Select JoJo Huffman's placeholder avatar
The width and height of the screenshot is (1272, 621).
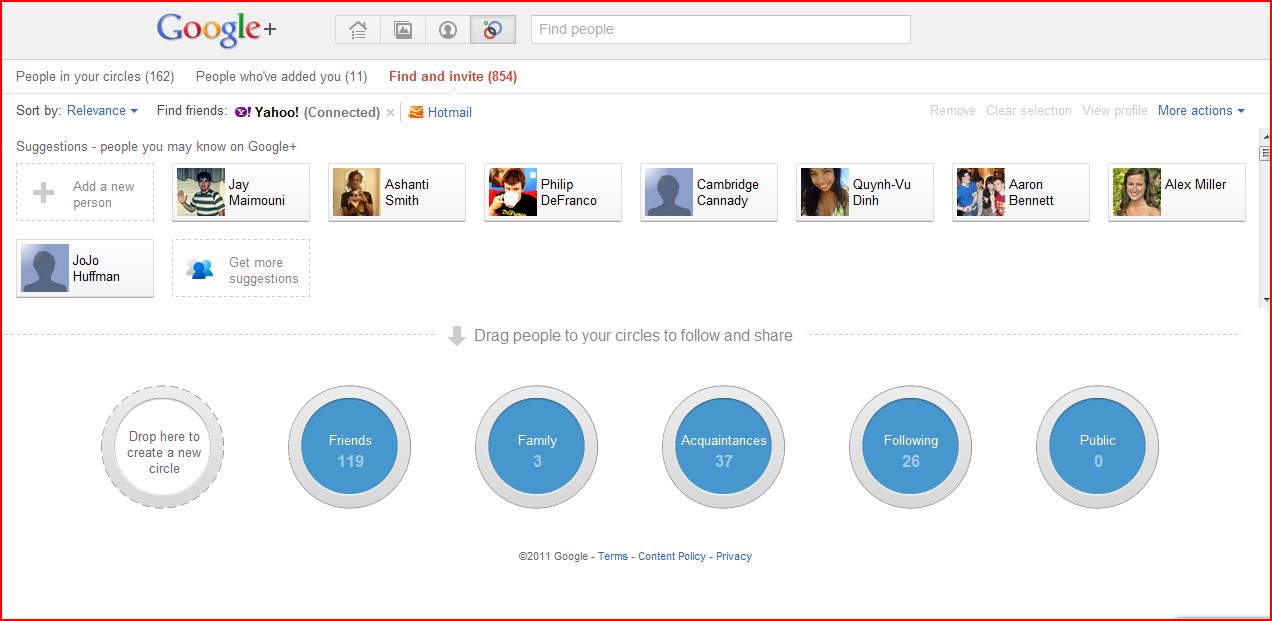45,268
